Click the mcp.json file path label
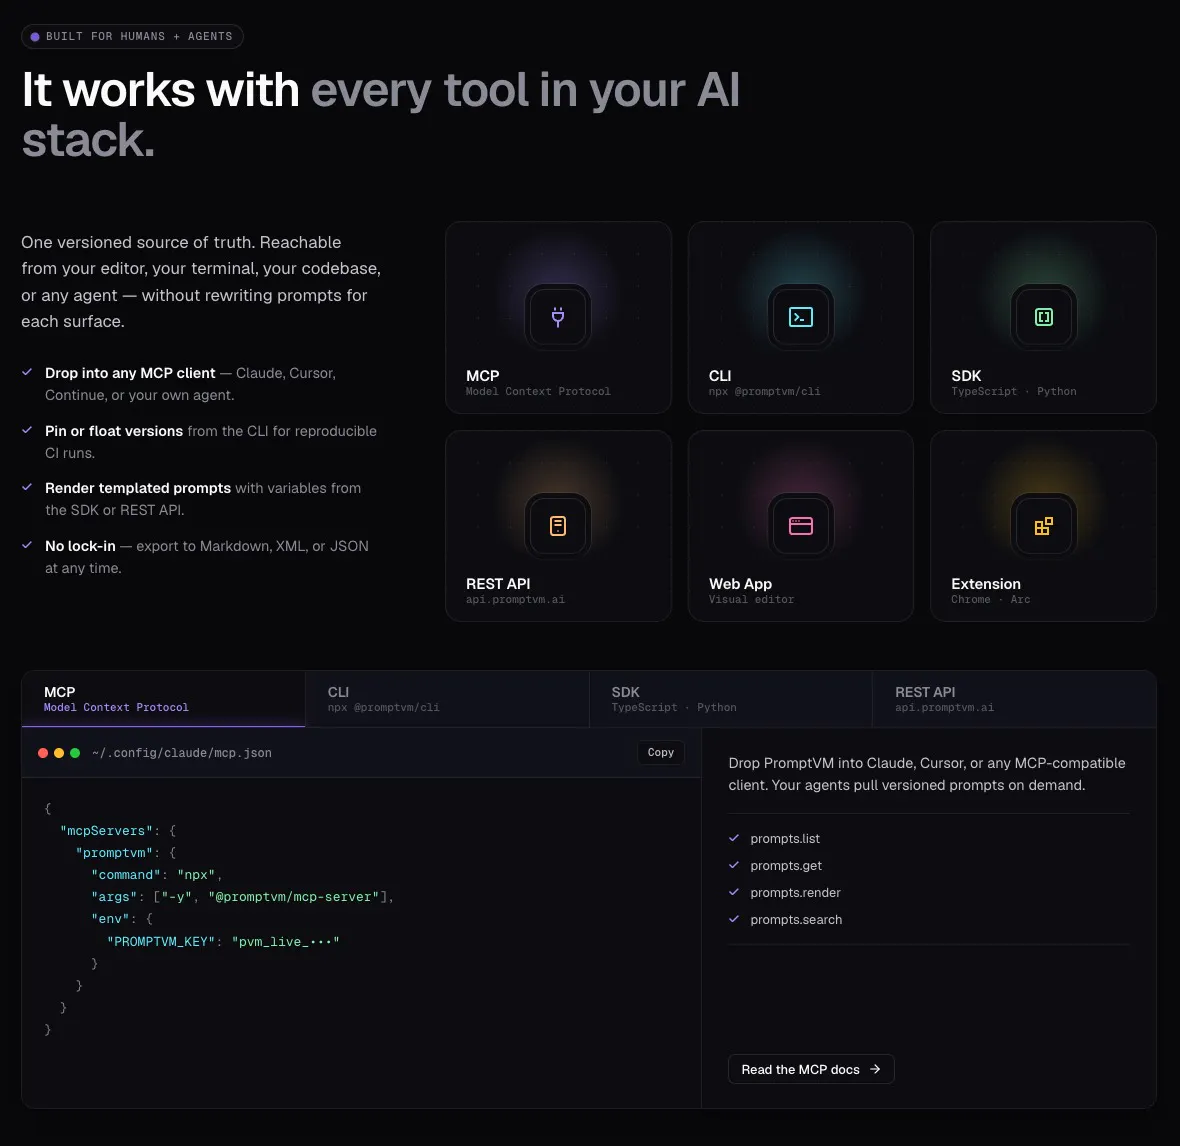 [x=182, y=752]
